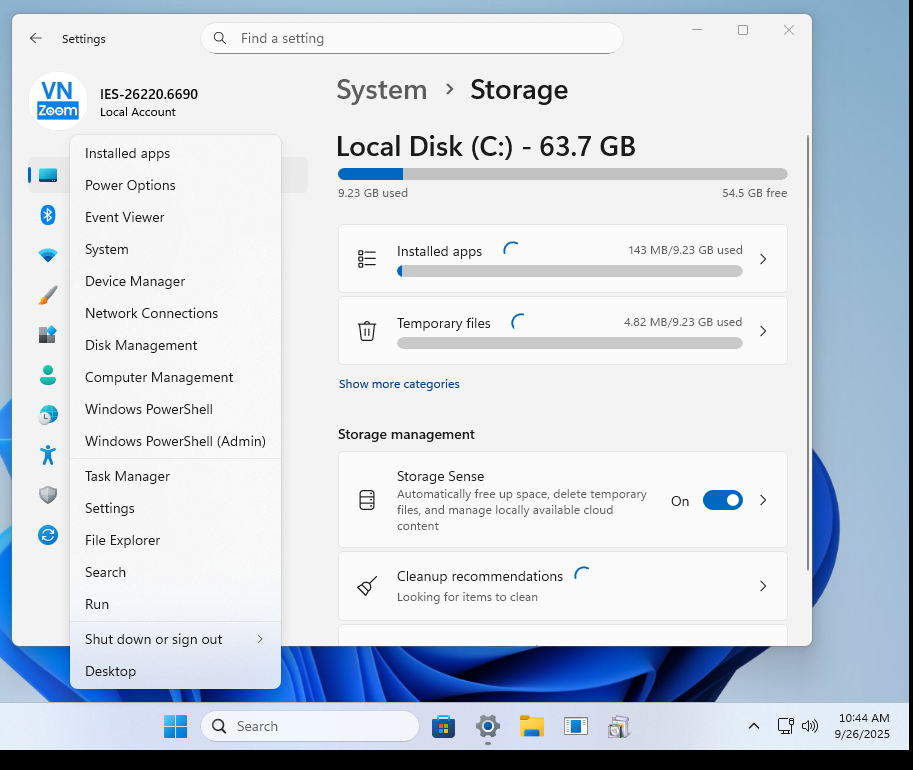This screenshot has height=770, width=913.
Task: Open Windows Update sidebar icon
Action: (x=48, y=535)
